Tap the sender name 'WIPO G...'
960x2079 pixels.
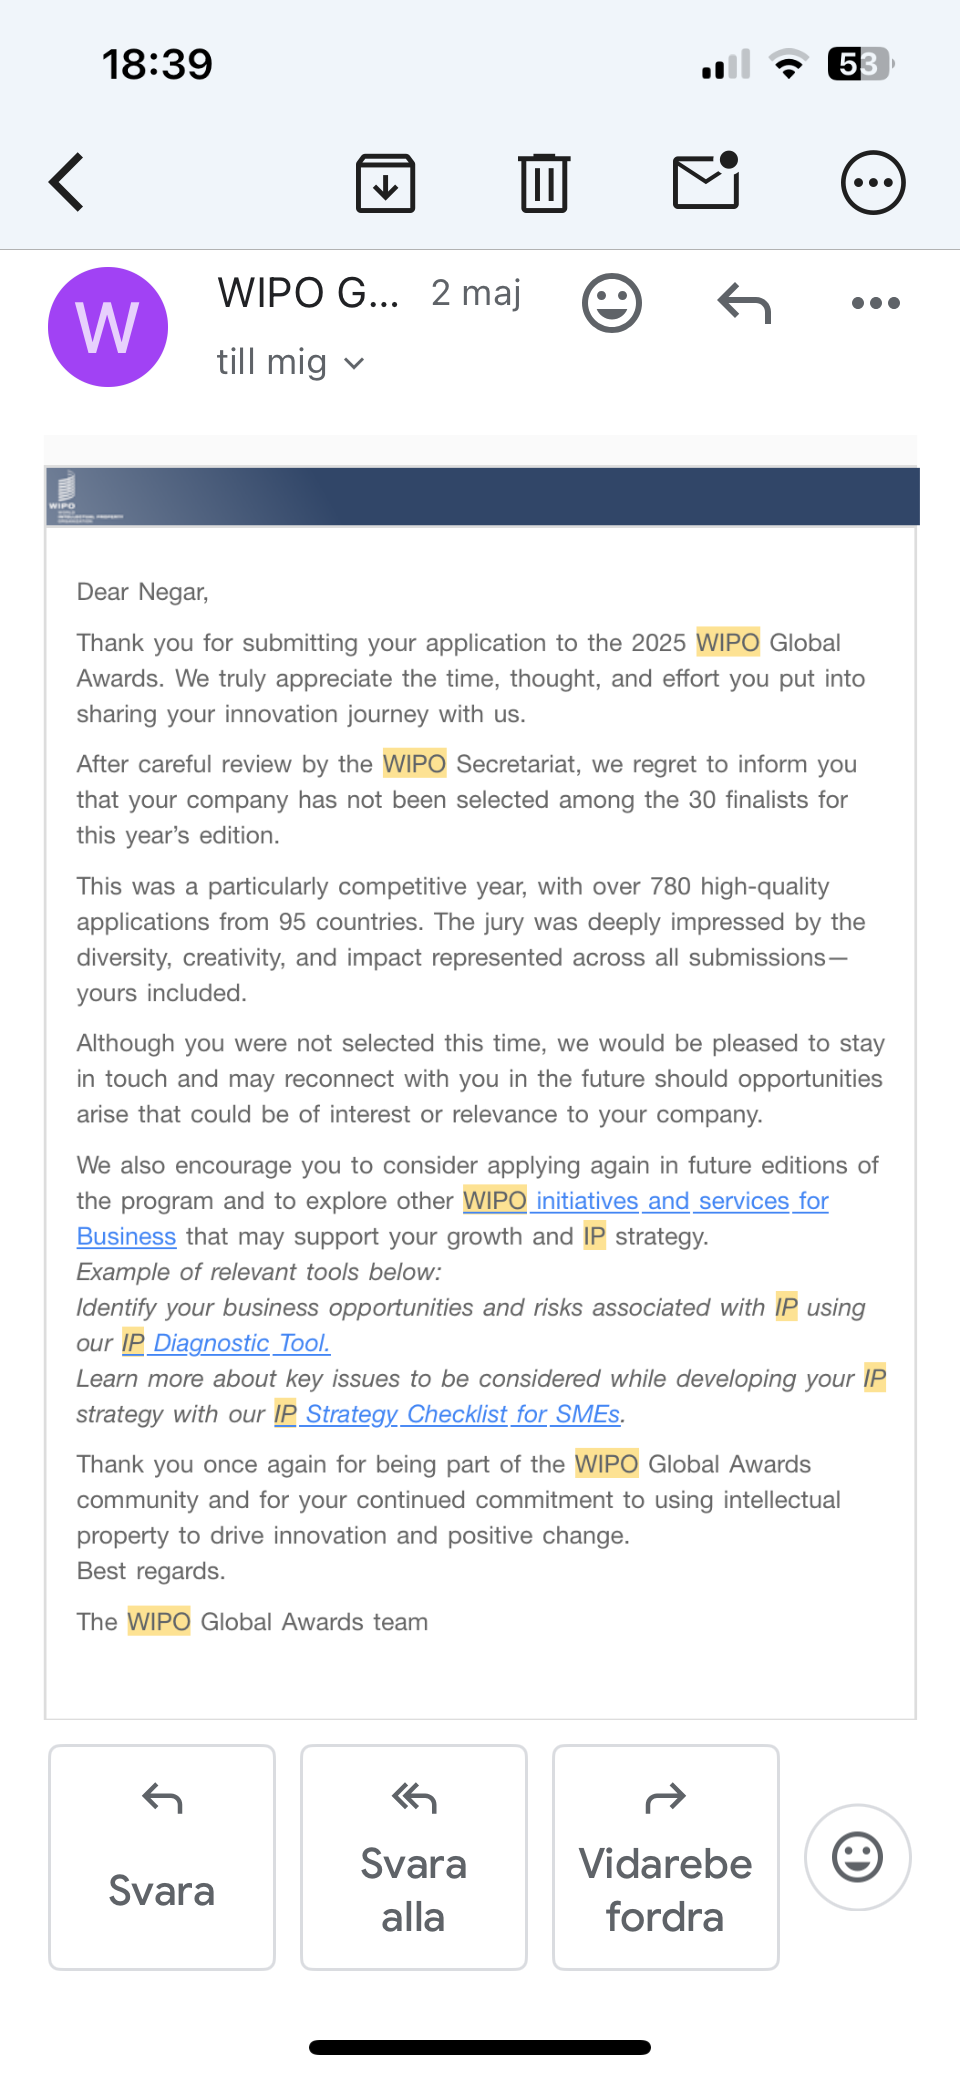point(308,293)
